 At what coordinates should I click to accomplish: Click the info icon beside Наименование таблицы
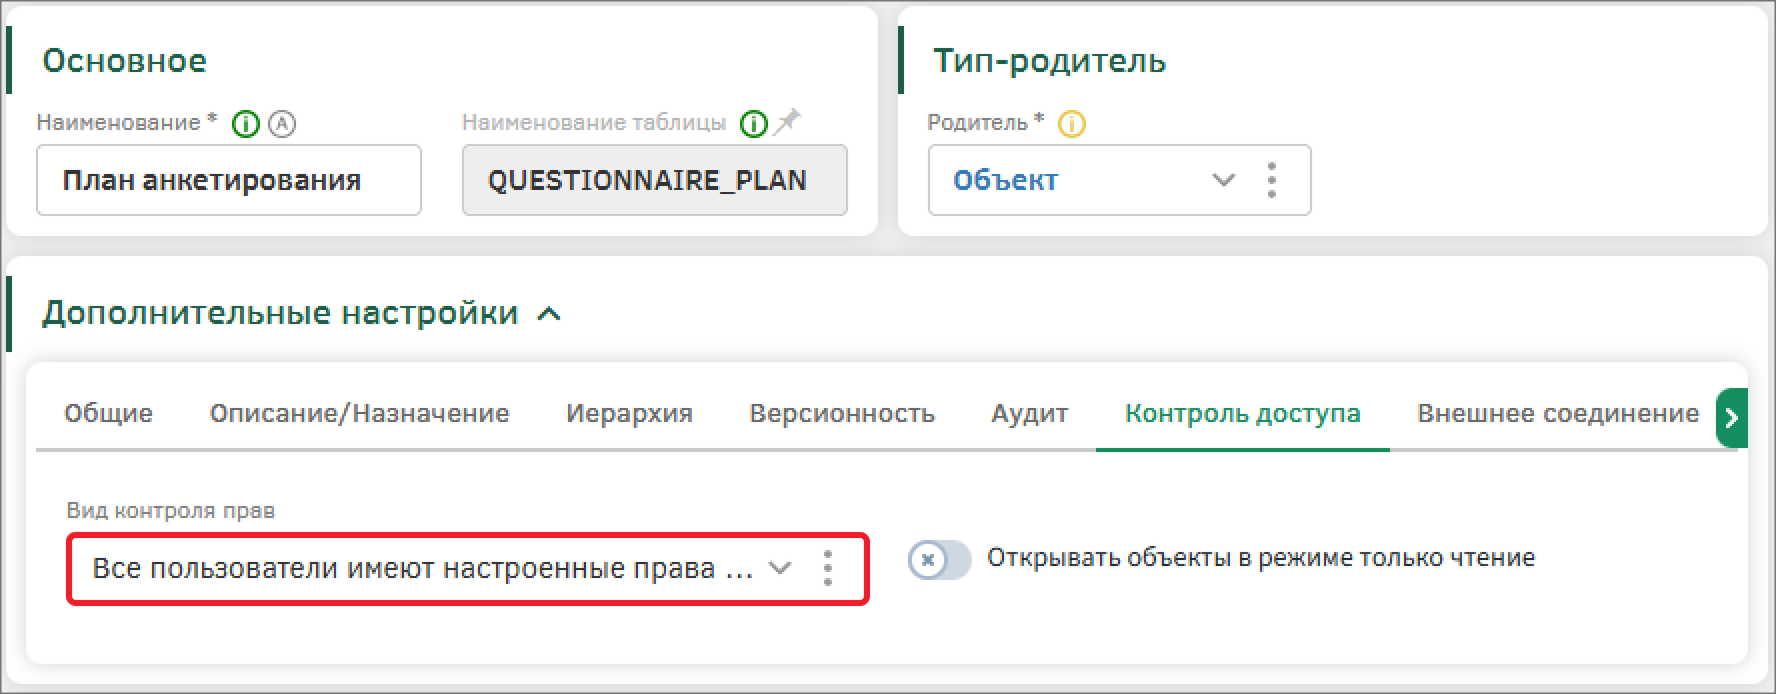(x=753, y=124)
